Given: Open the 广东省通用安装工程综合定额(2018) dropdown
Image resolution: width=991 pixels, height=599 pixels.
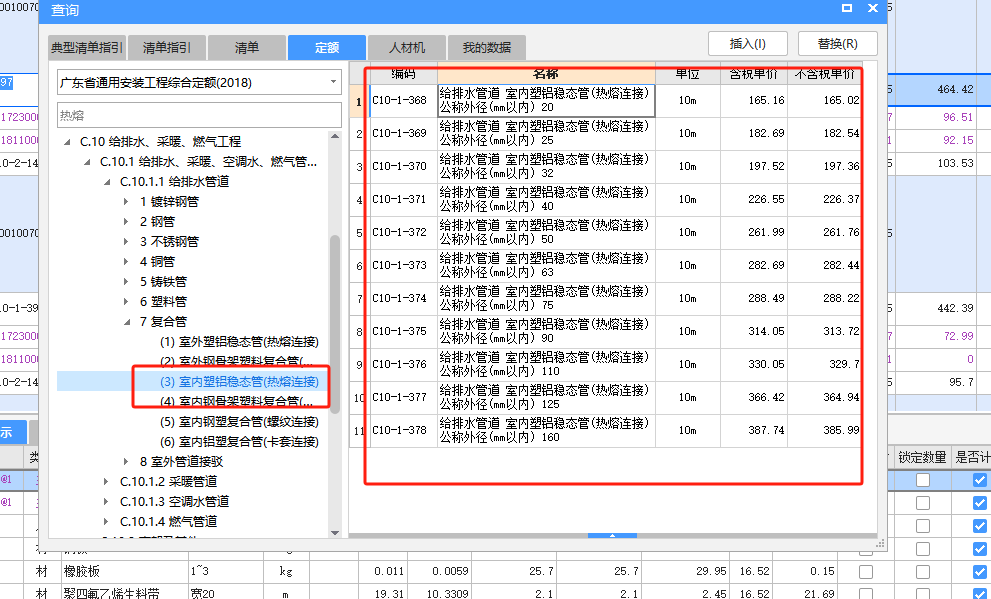Looking at the screenshot, I should [199, 82].
